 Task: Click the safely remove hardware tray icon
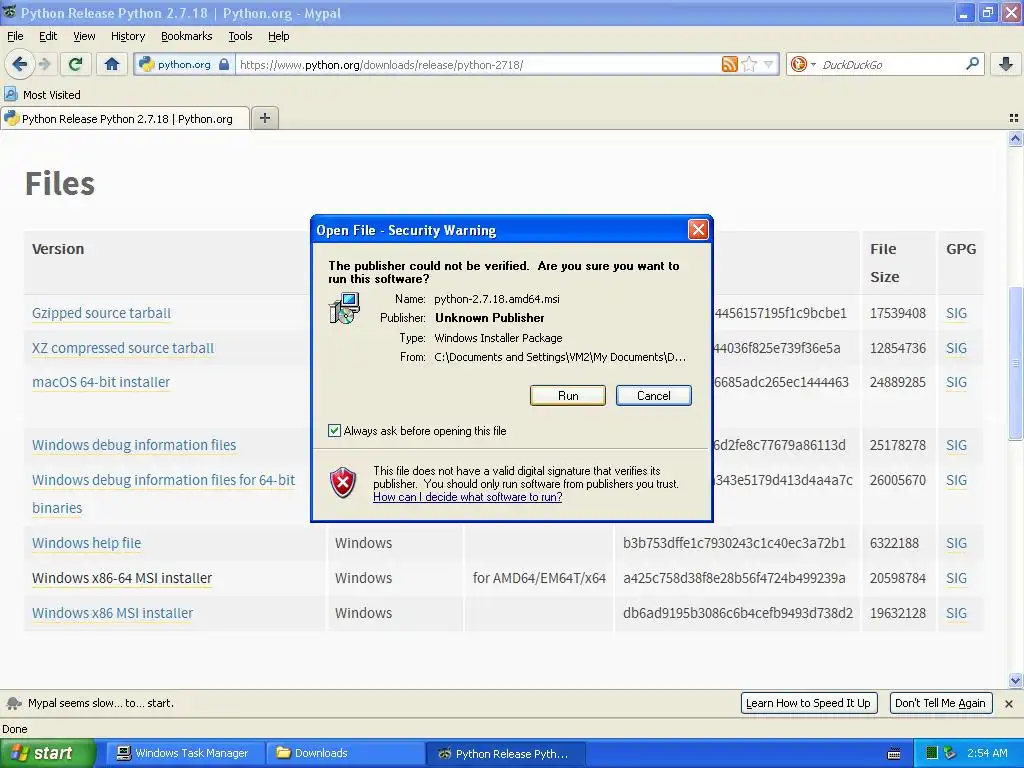(x=950, y=753)
